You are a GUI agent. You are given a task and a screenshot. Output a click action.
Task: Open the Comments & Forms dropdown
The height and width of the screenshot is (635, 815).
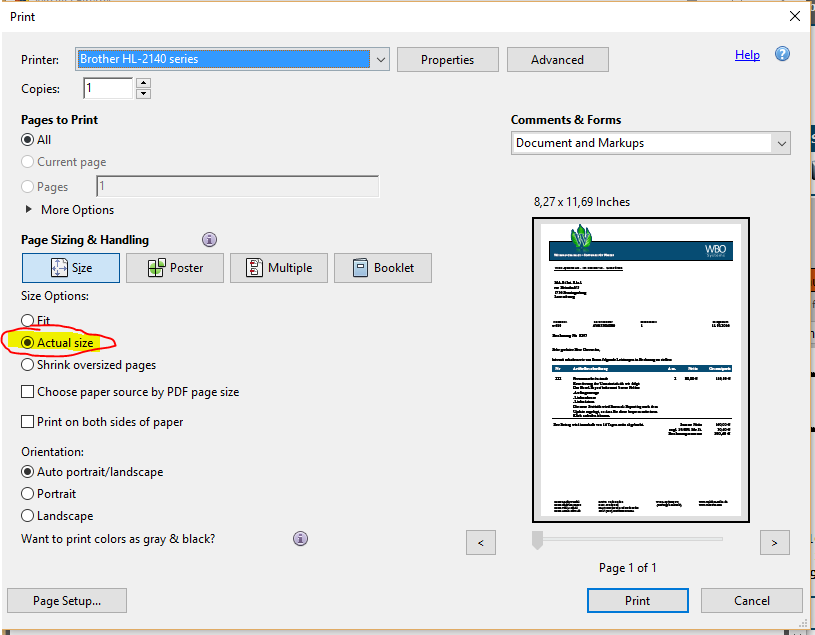click(x=781, y=143)
